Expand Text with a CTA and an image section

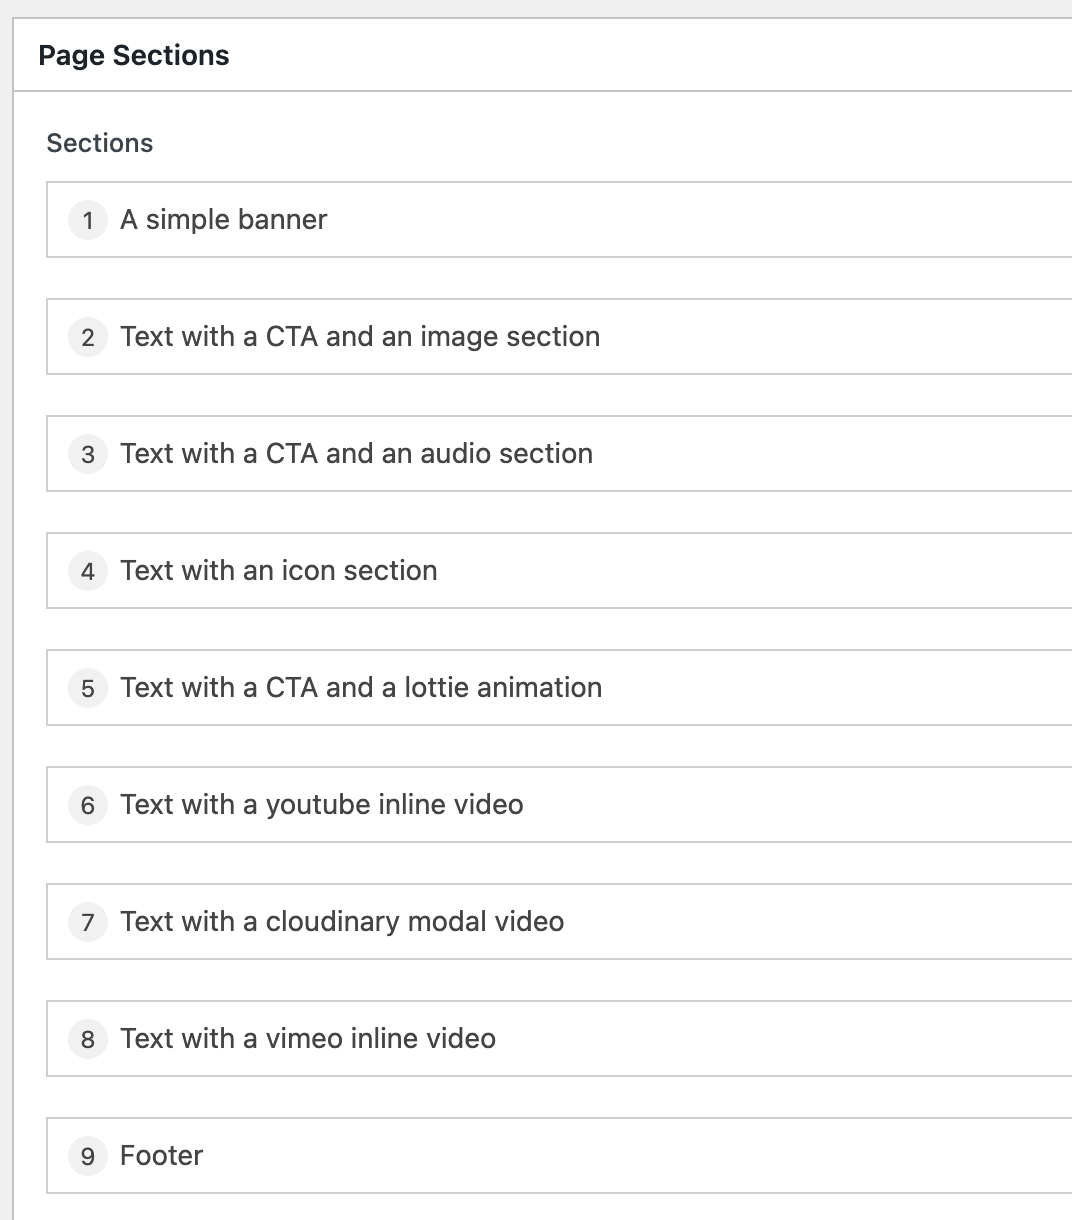pos(360,337)
